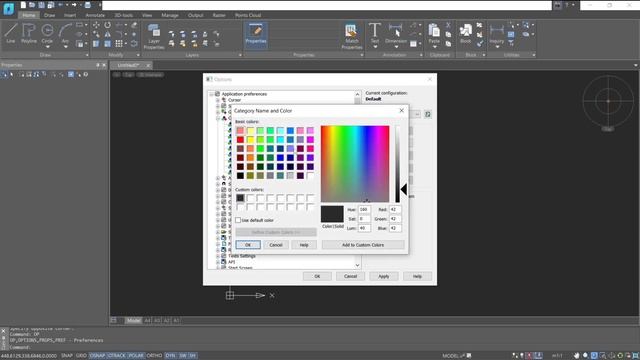The image size is (640, 360).
Task: Click in the Red value field
Action: click(x=395, y=209)
